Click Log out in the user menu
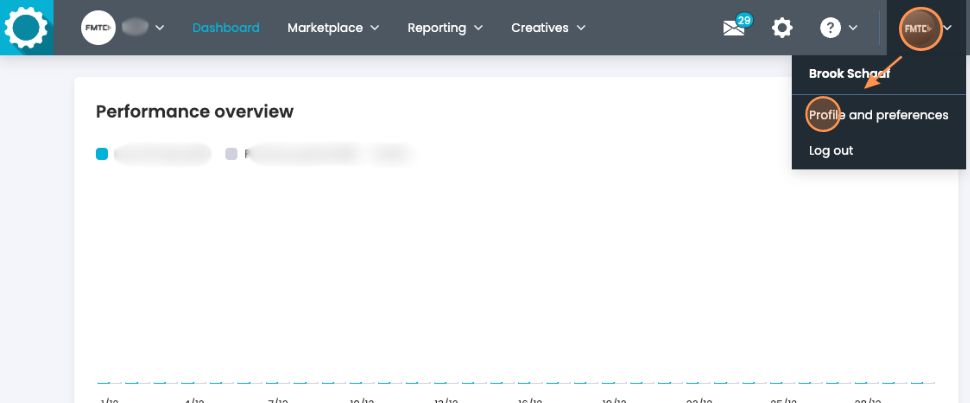970x403 pixels. coord(831,150)
